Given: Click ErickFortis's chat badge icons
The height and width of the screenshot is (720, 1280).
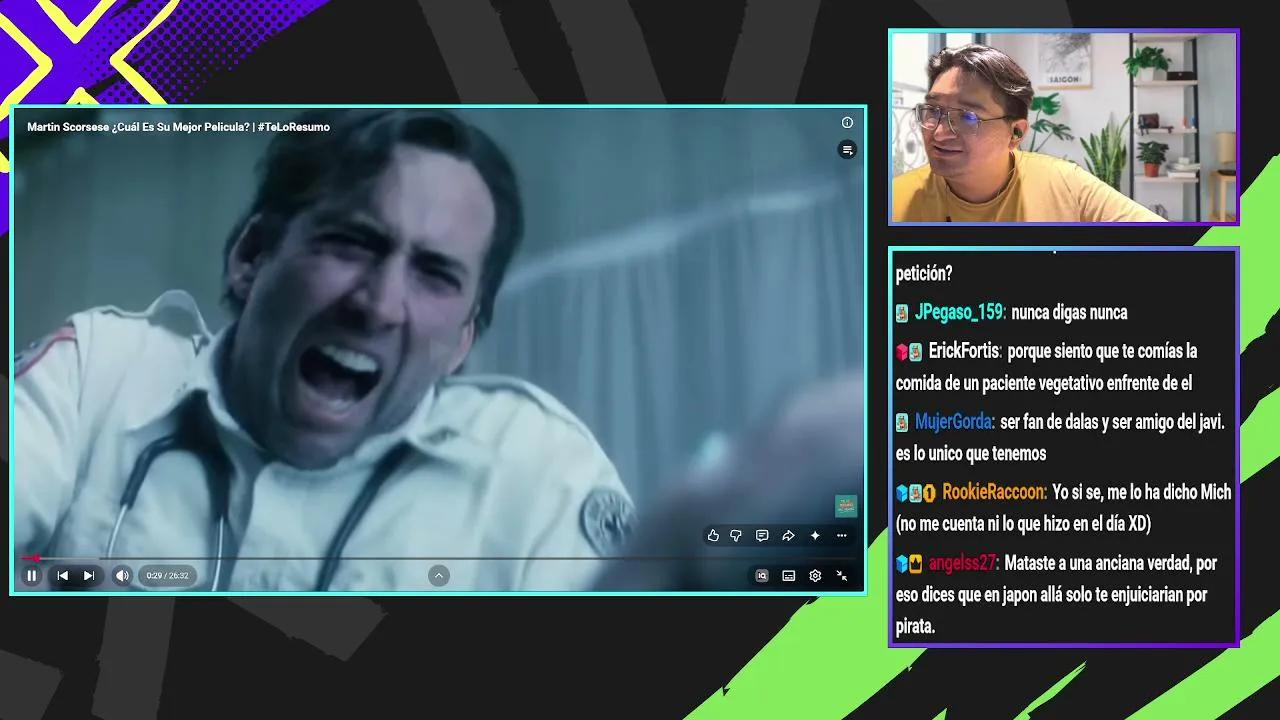Looking at the screenshot, I should [x=909, y=352].
